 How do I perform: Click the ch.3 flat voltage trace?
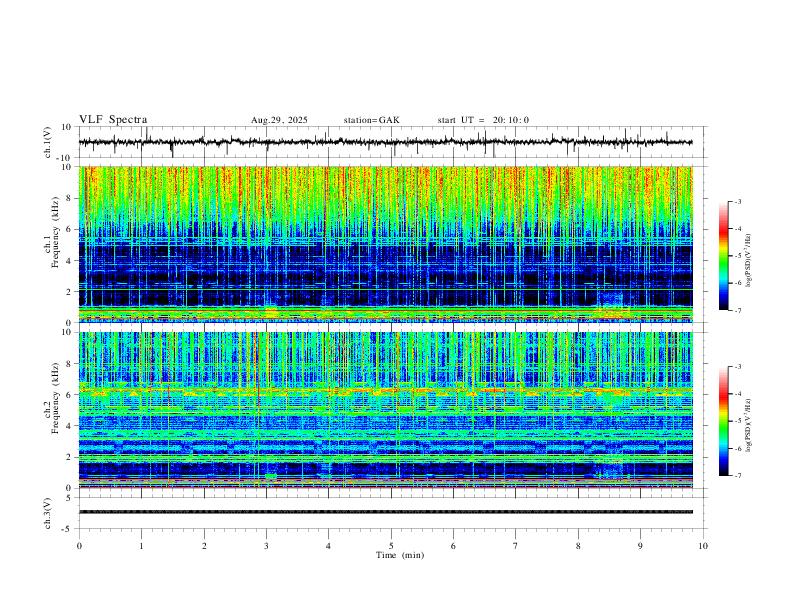click(x=385, y=512)
